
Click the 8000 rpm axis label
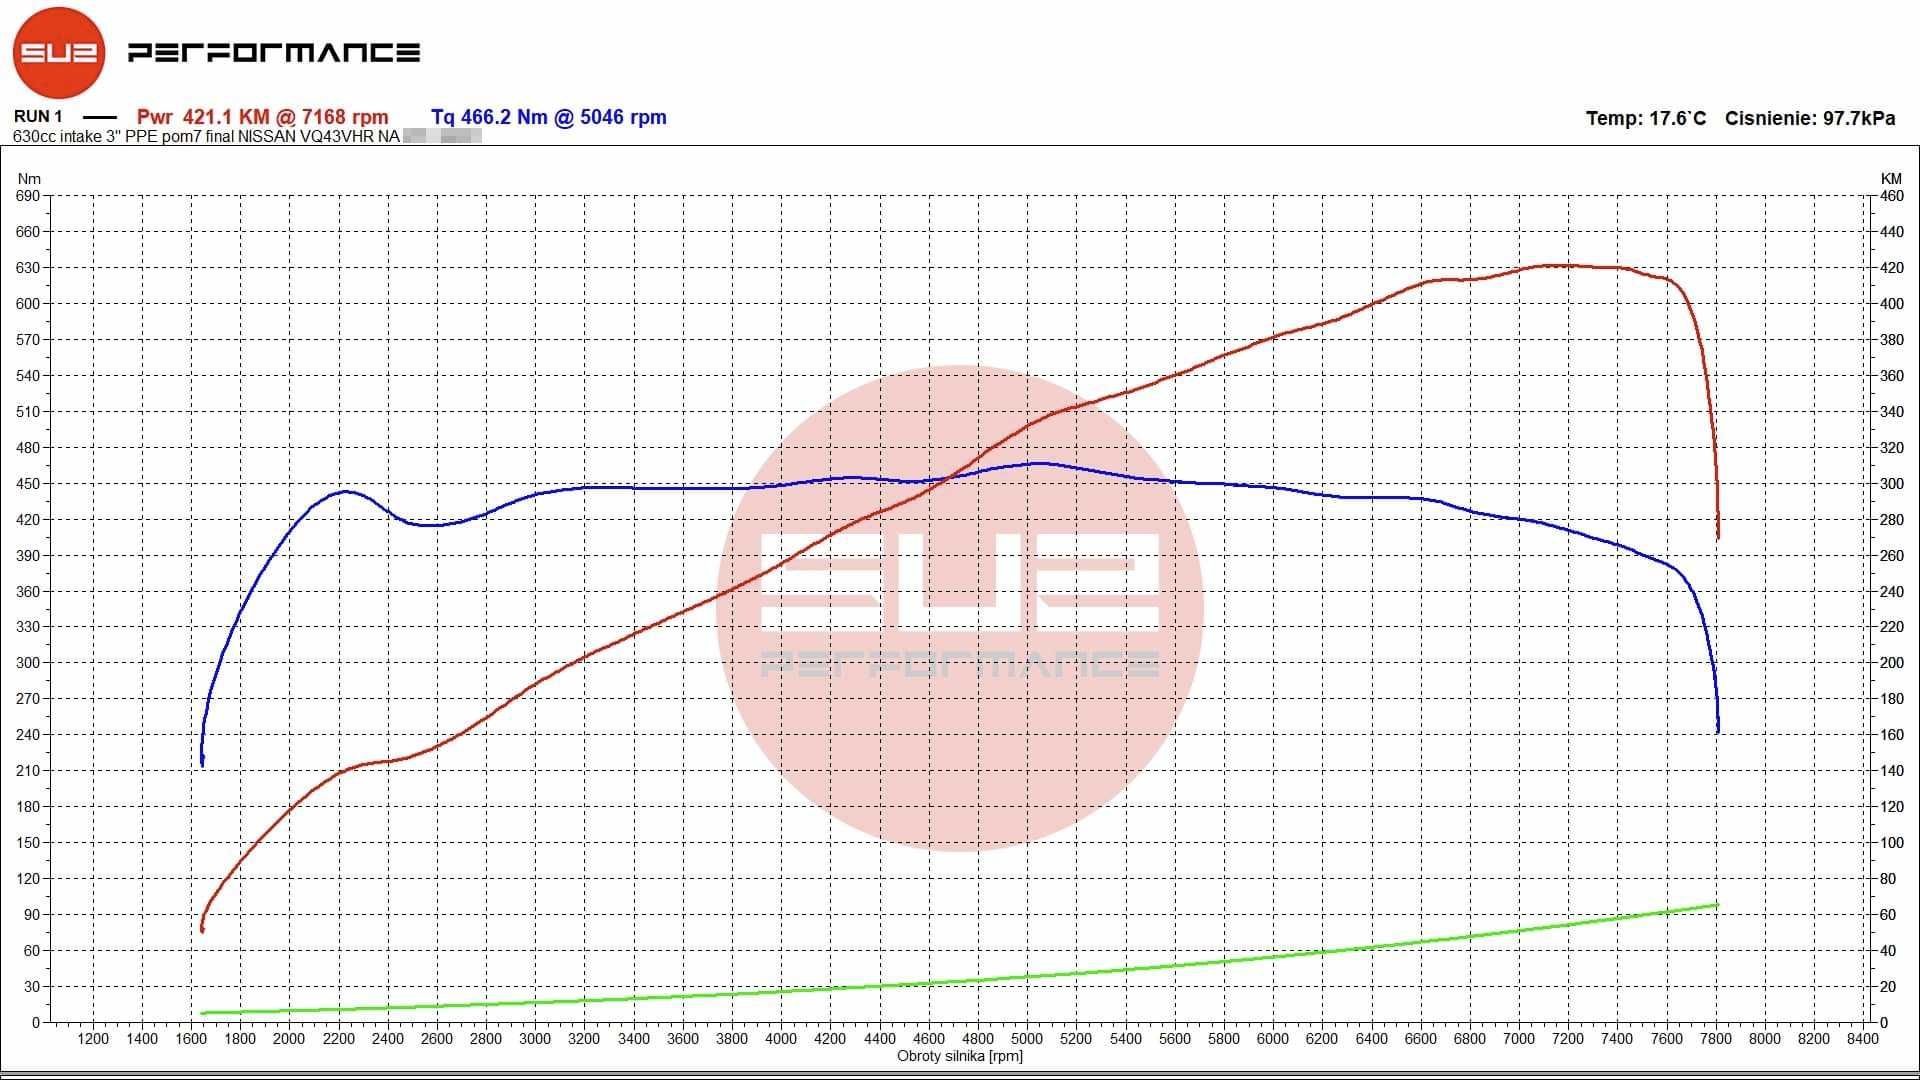click(x=1765, y=1039)
